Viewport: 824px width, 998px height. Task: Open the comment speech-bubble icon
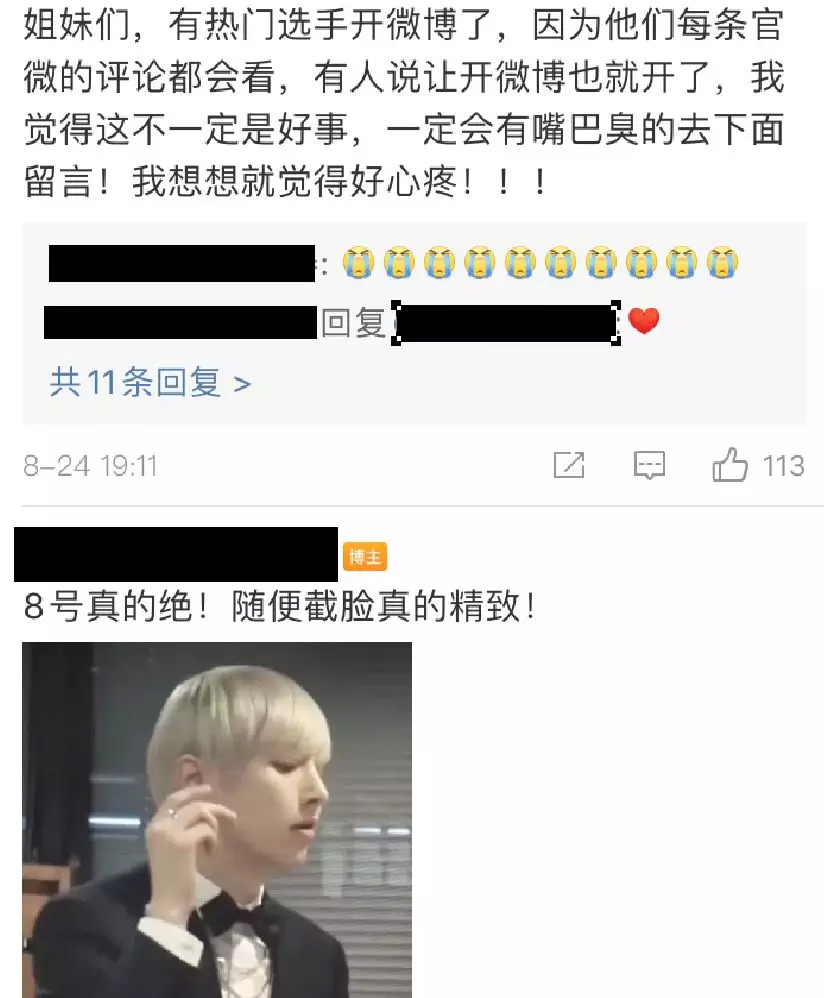click(649, 465)
